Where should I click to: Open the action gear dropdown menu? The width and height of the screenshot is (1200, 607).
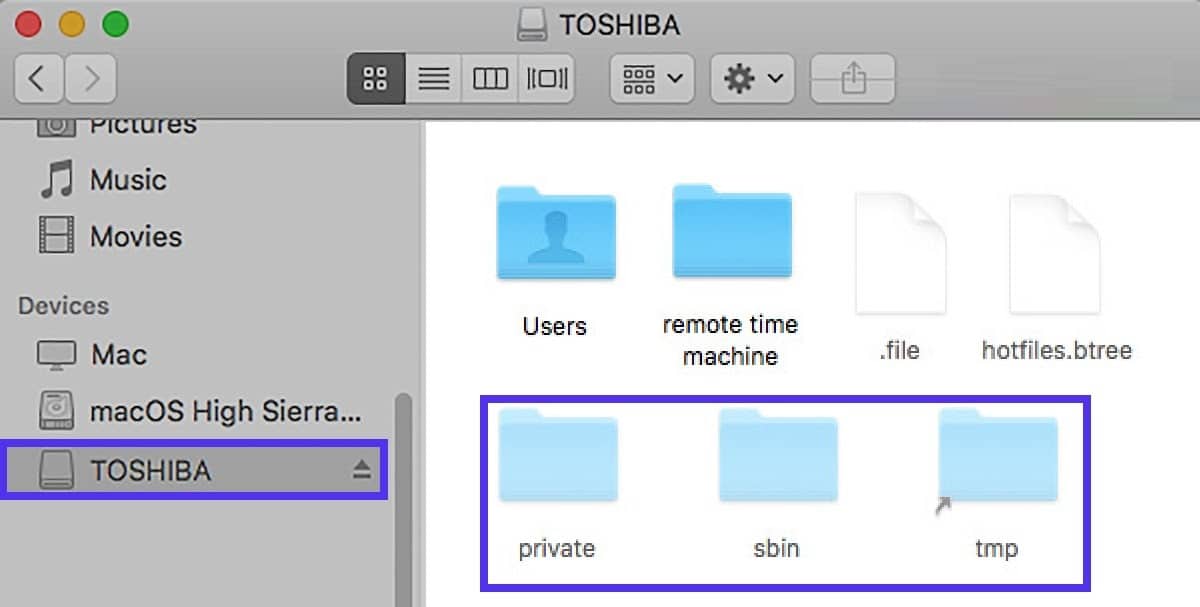pyautogui.click(x=752, y=78)
